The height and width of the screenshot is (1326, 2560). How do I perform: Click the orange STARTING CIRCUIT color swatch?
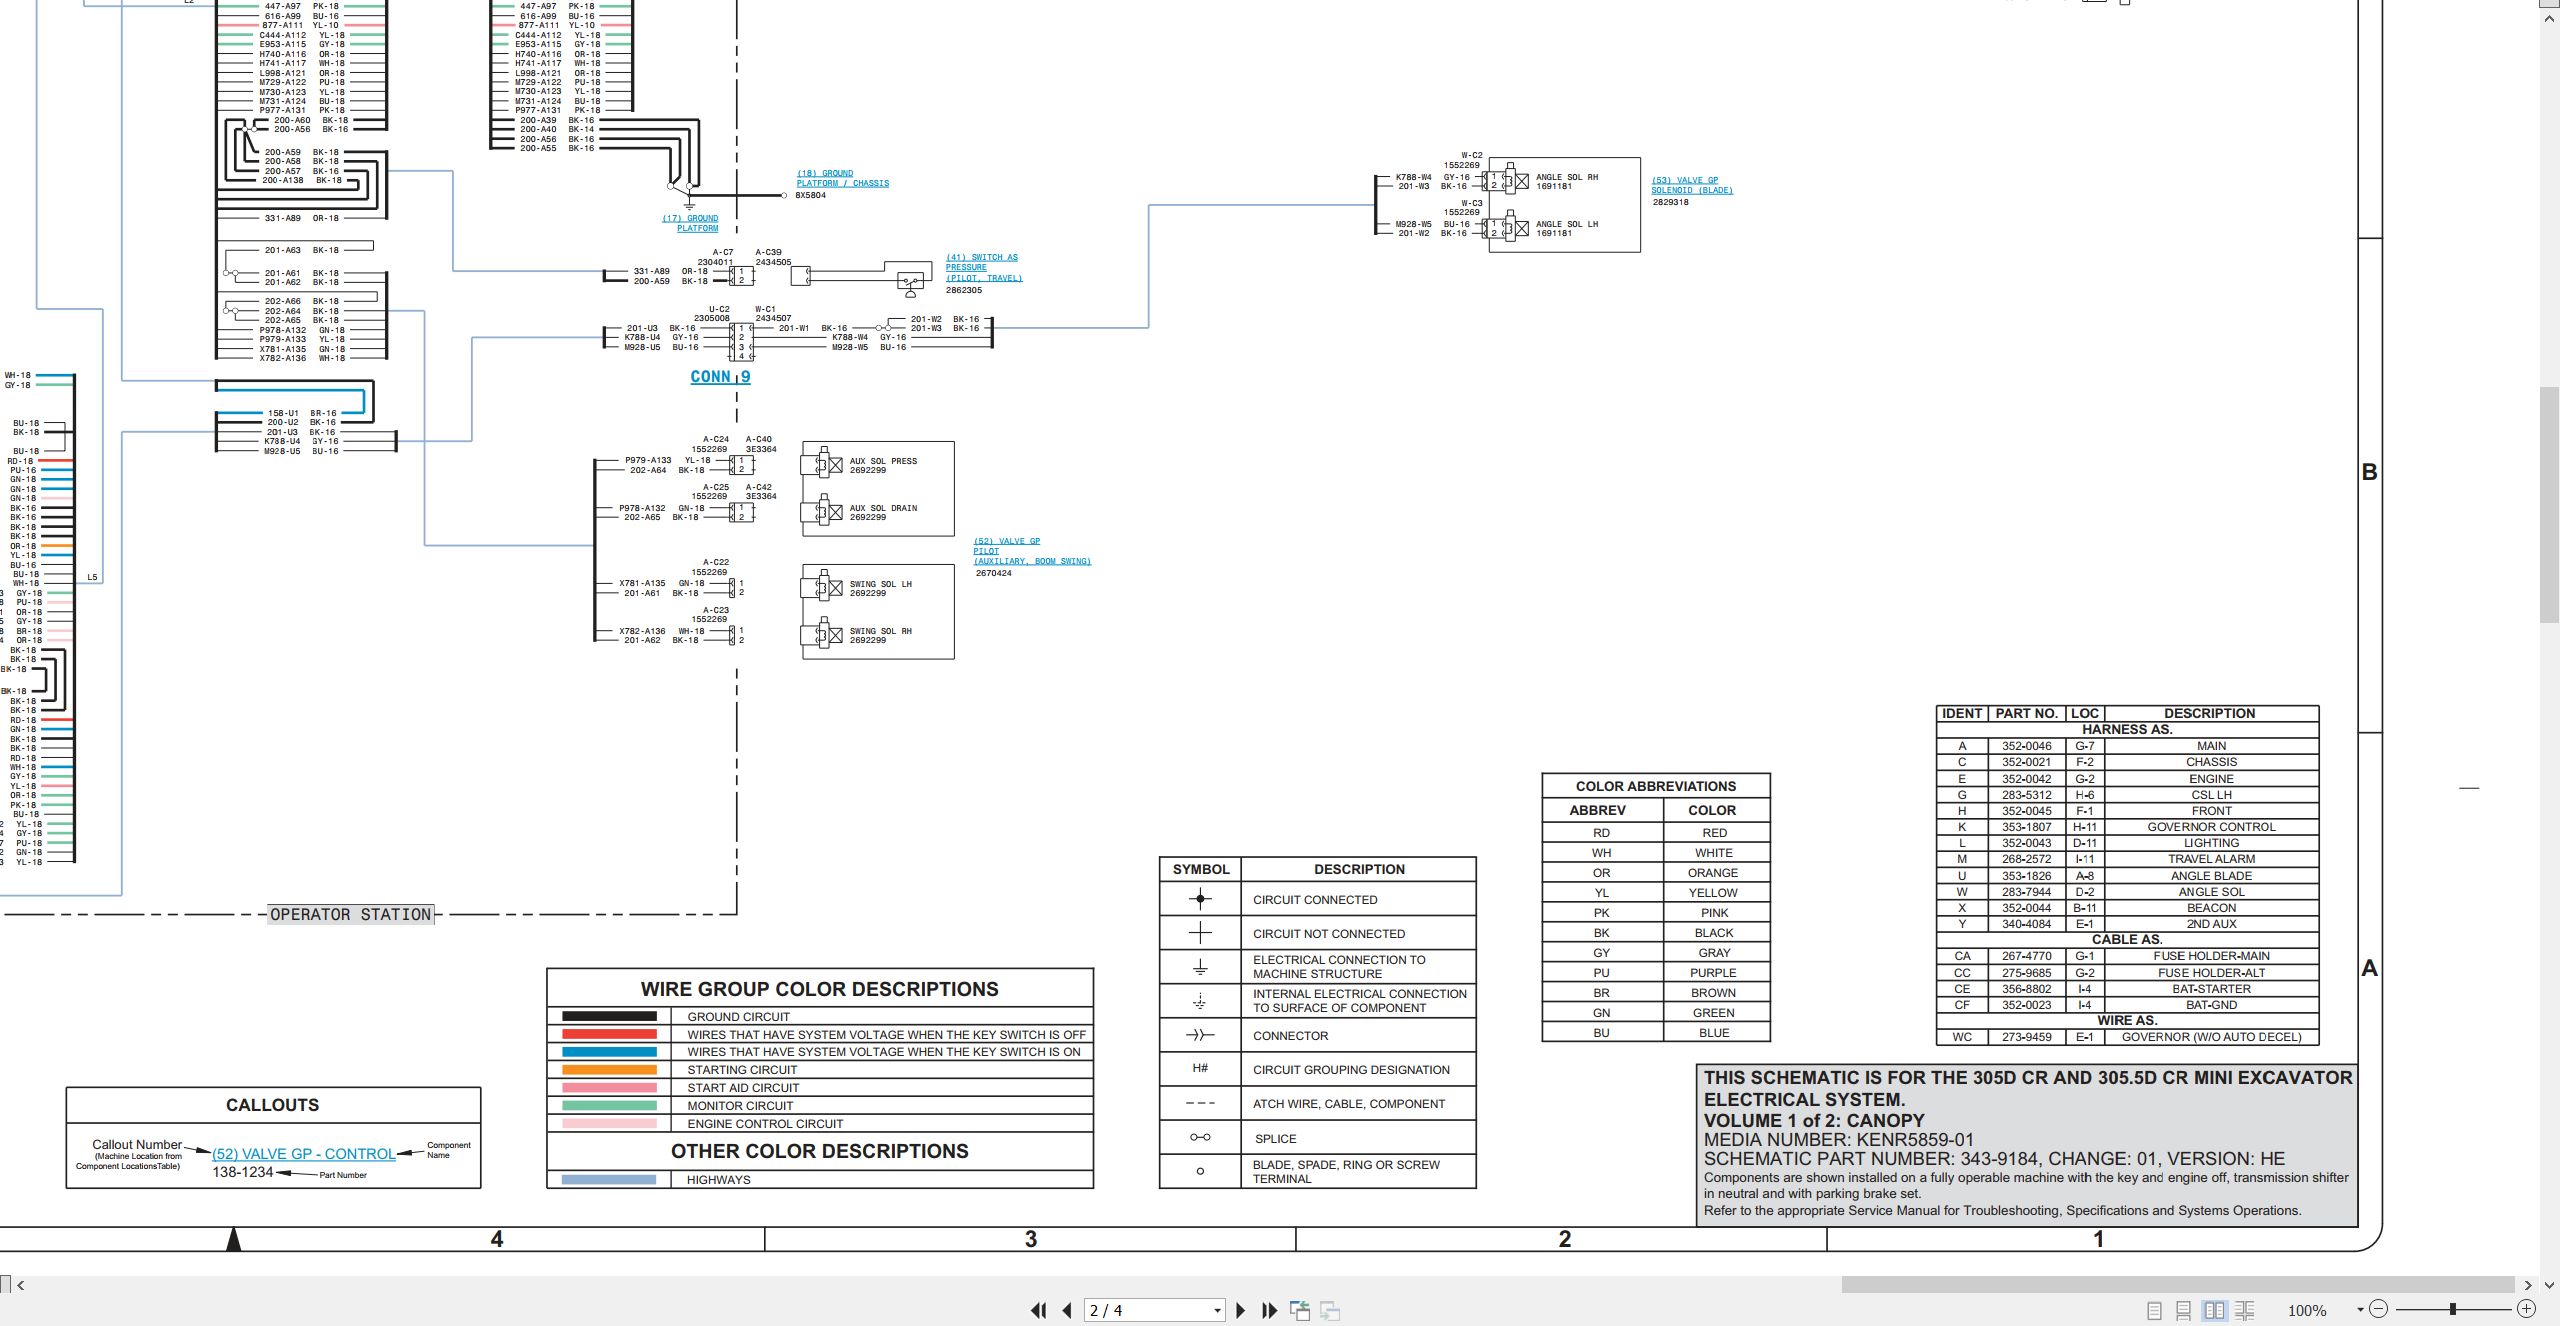point(609,1070)
